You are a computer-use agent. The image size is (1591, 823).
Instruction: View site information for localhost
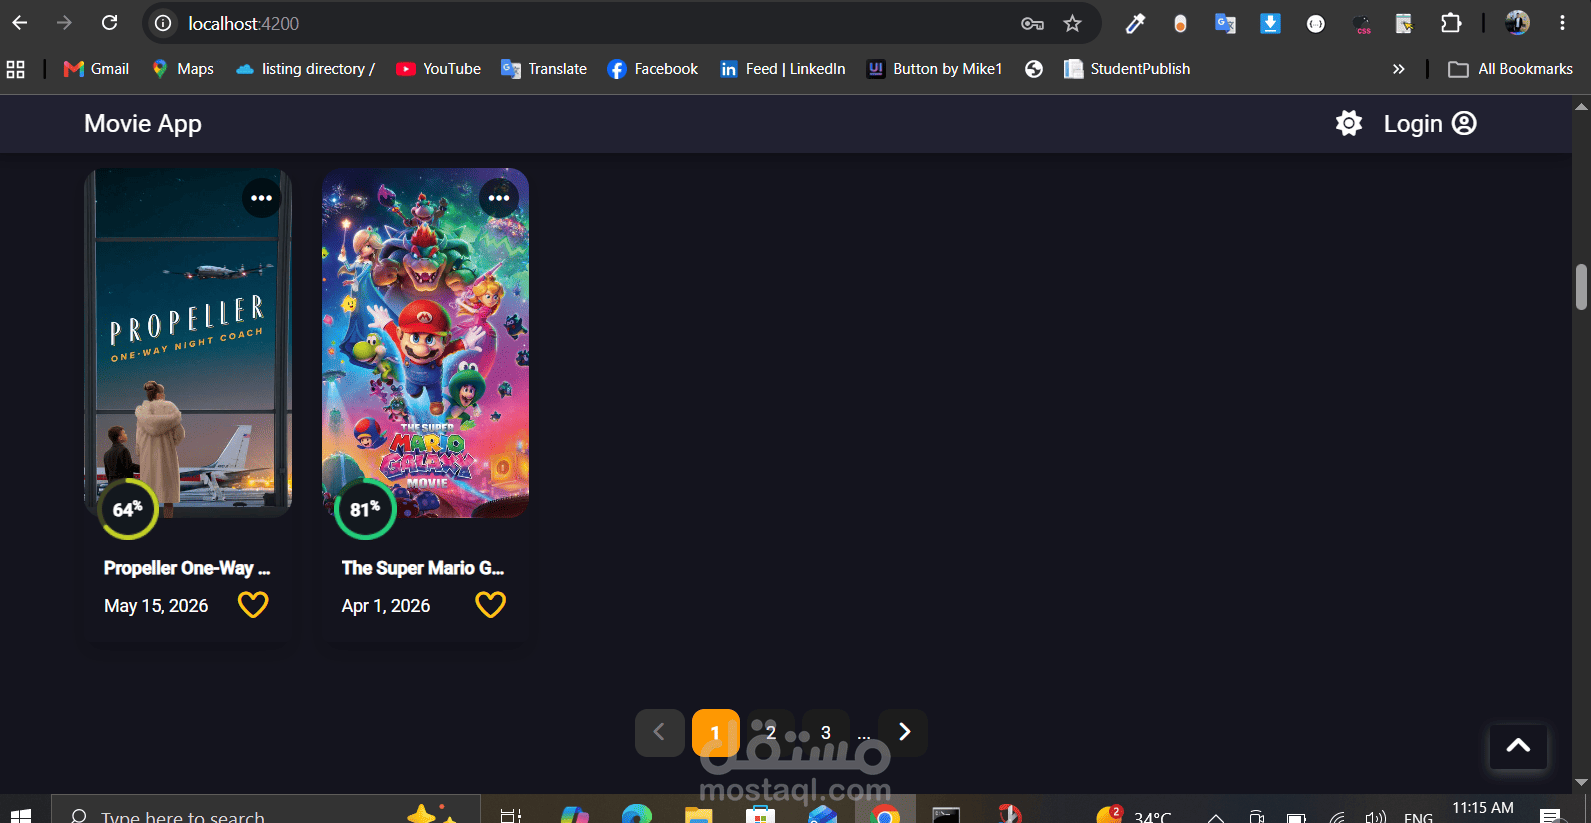click(164, 23)
